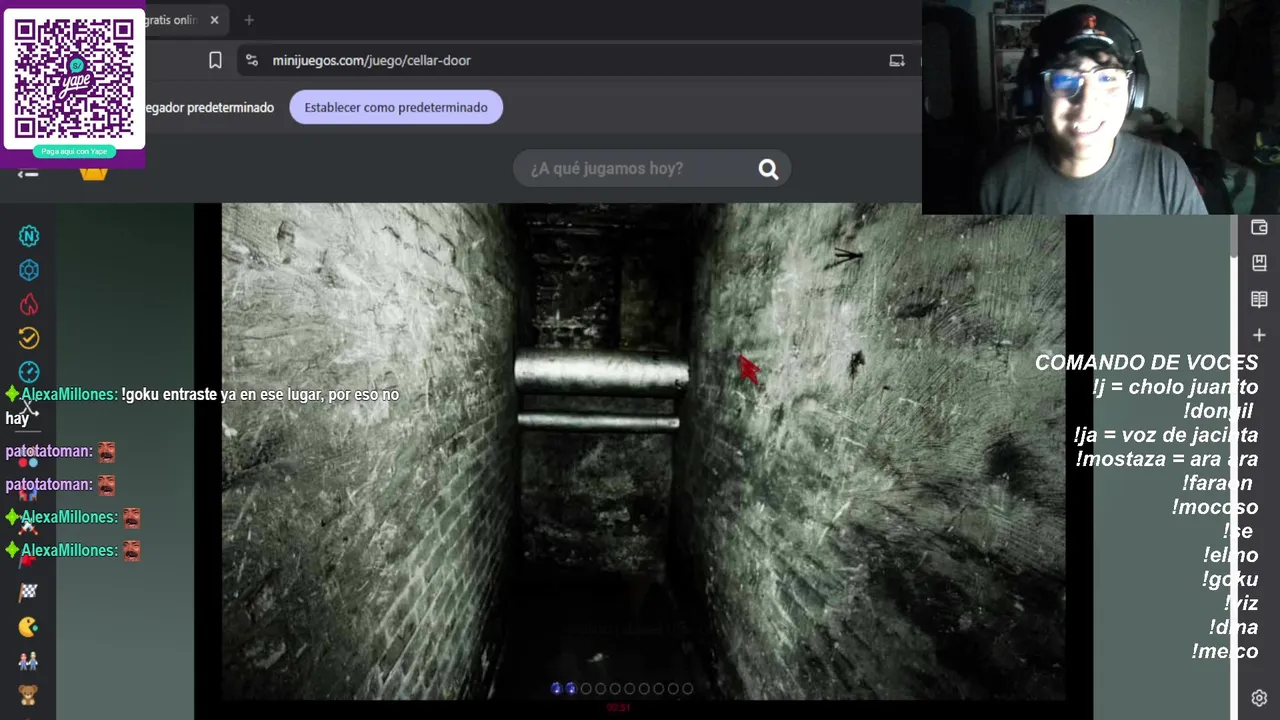Click the 'gratis onlin' browser tab title
The height and width of the screenshot is (720, 1280).
click(x=171, y=20)
